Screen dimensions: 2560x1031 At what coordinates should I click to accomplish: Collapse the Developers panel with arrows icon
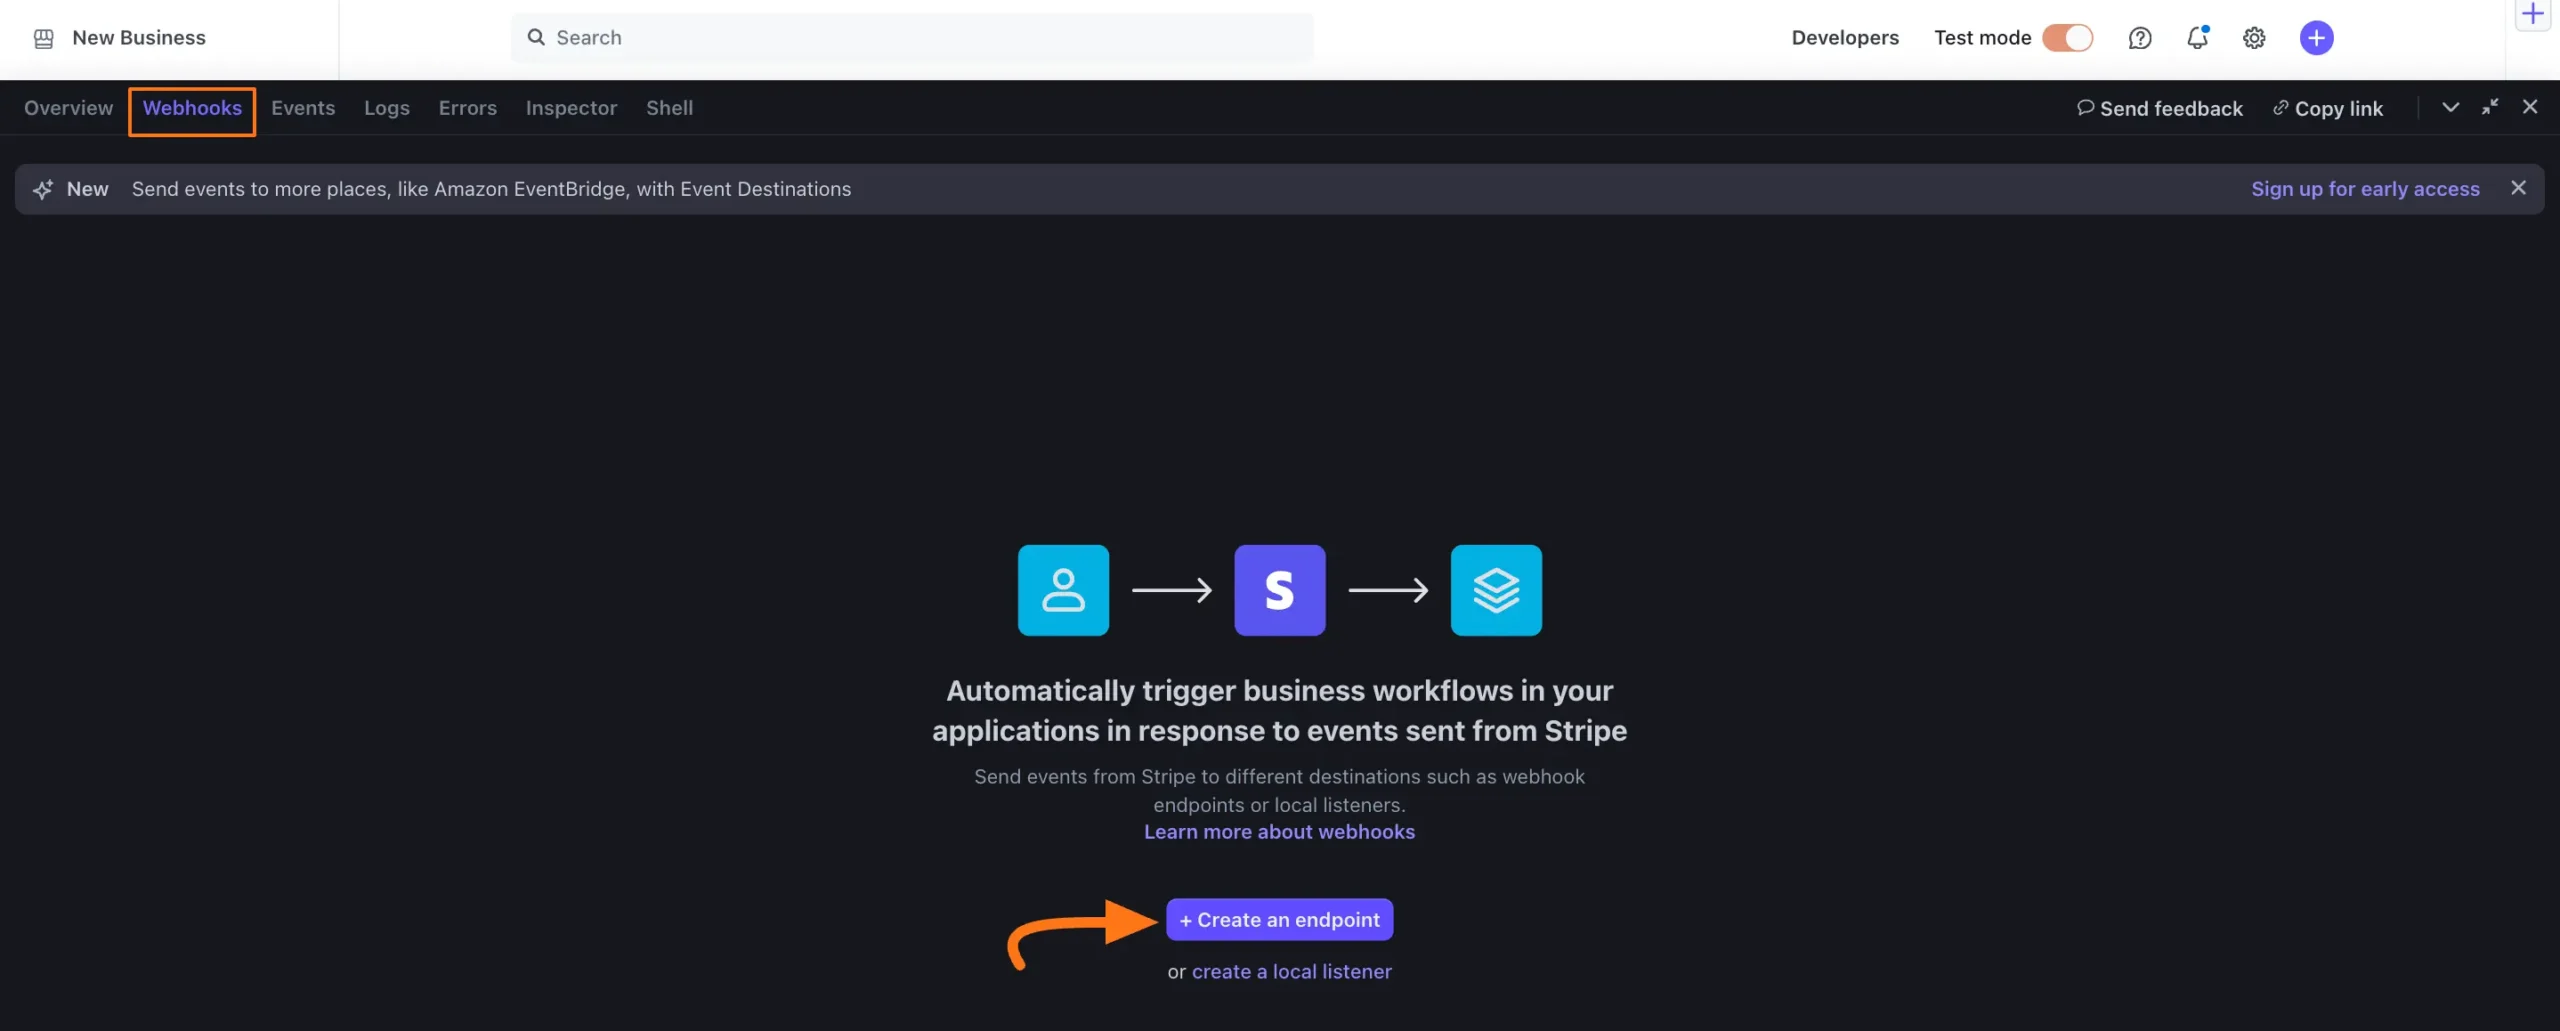[x=2491, y=107]
